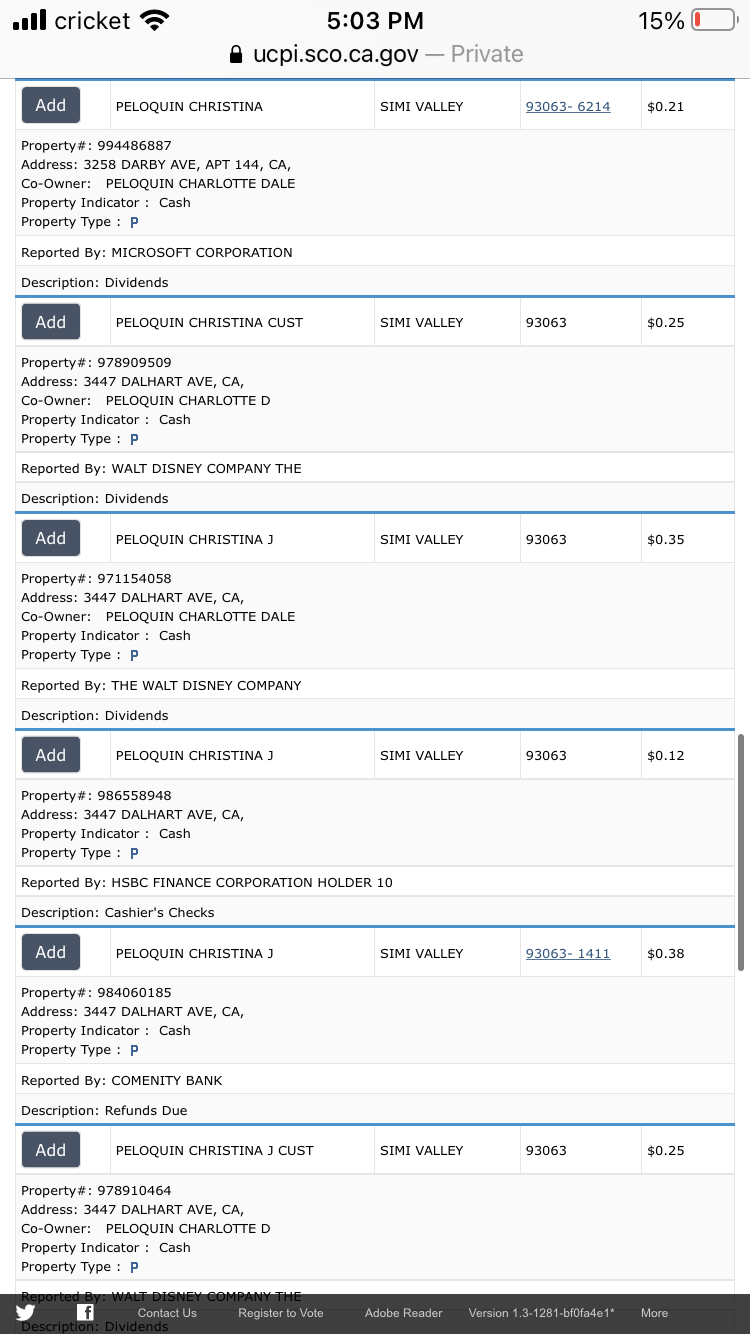Select 'Description: Cashier's Checks' text
Image resolution: width=750 pixels, height=1334 pixels.
[x=118, y=912]
